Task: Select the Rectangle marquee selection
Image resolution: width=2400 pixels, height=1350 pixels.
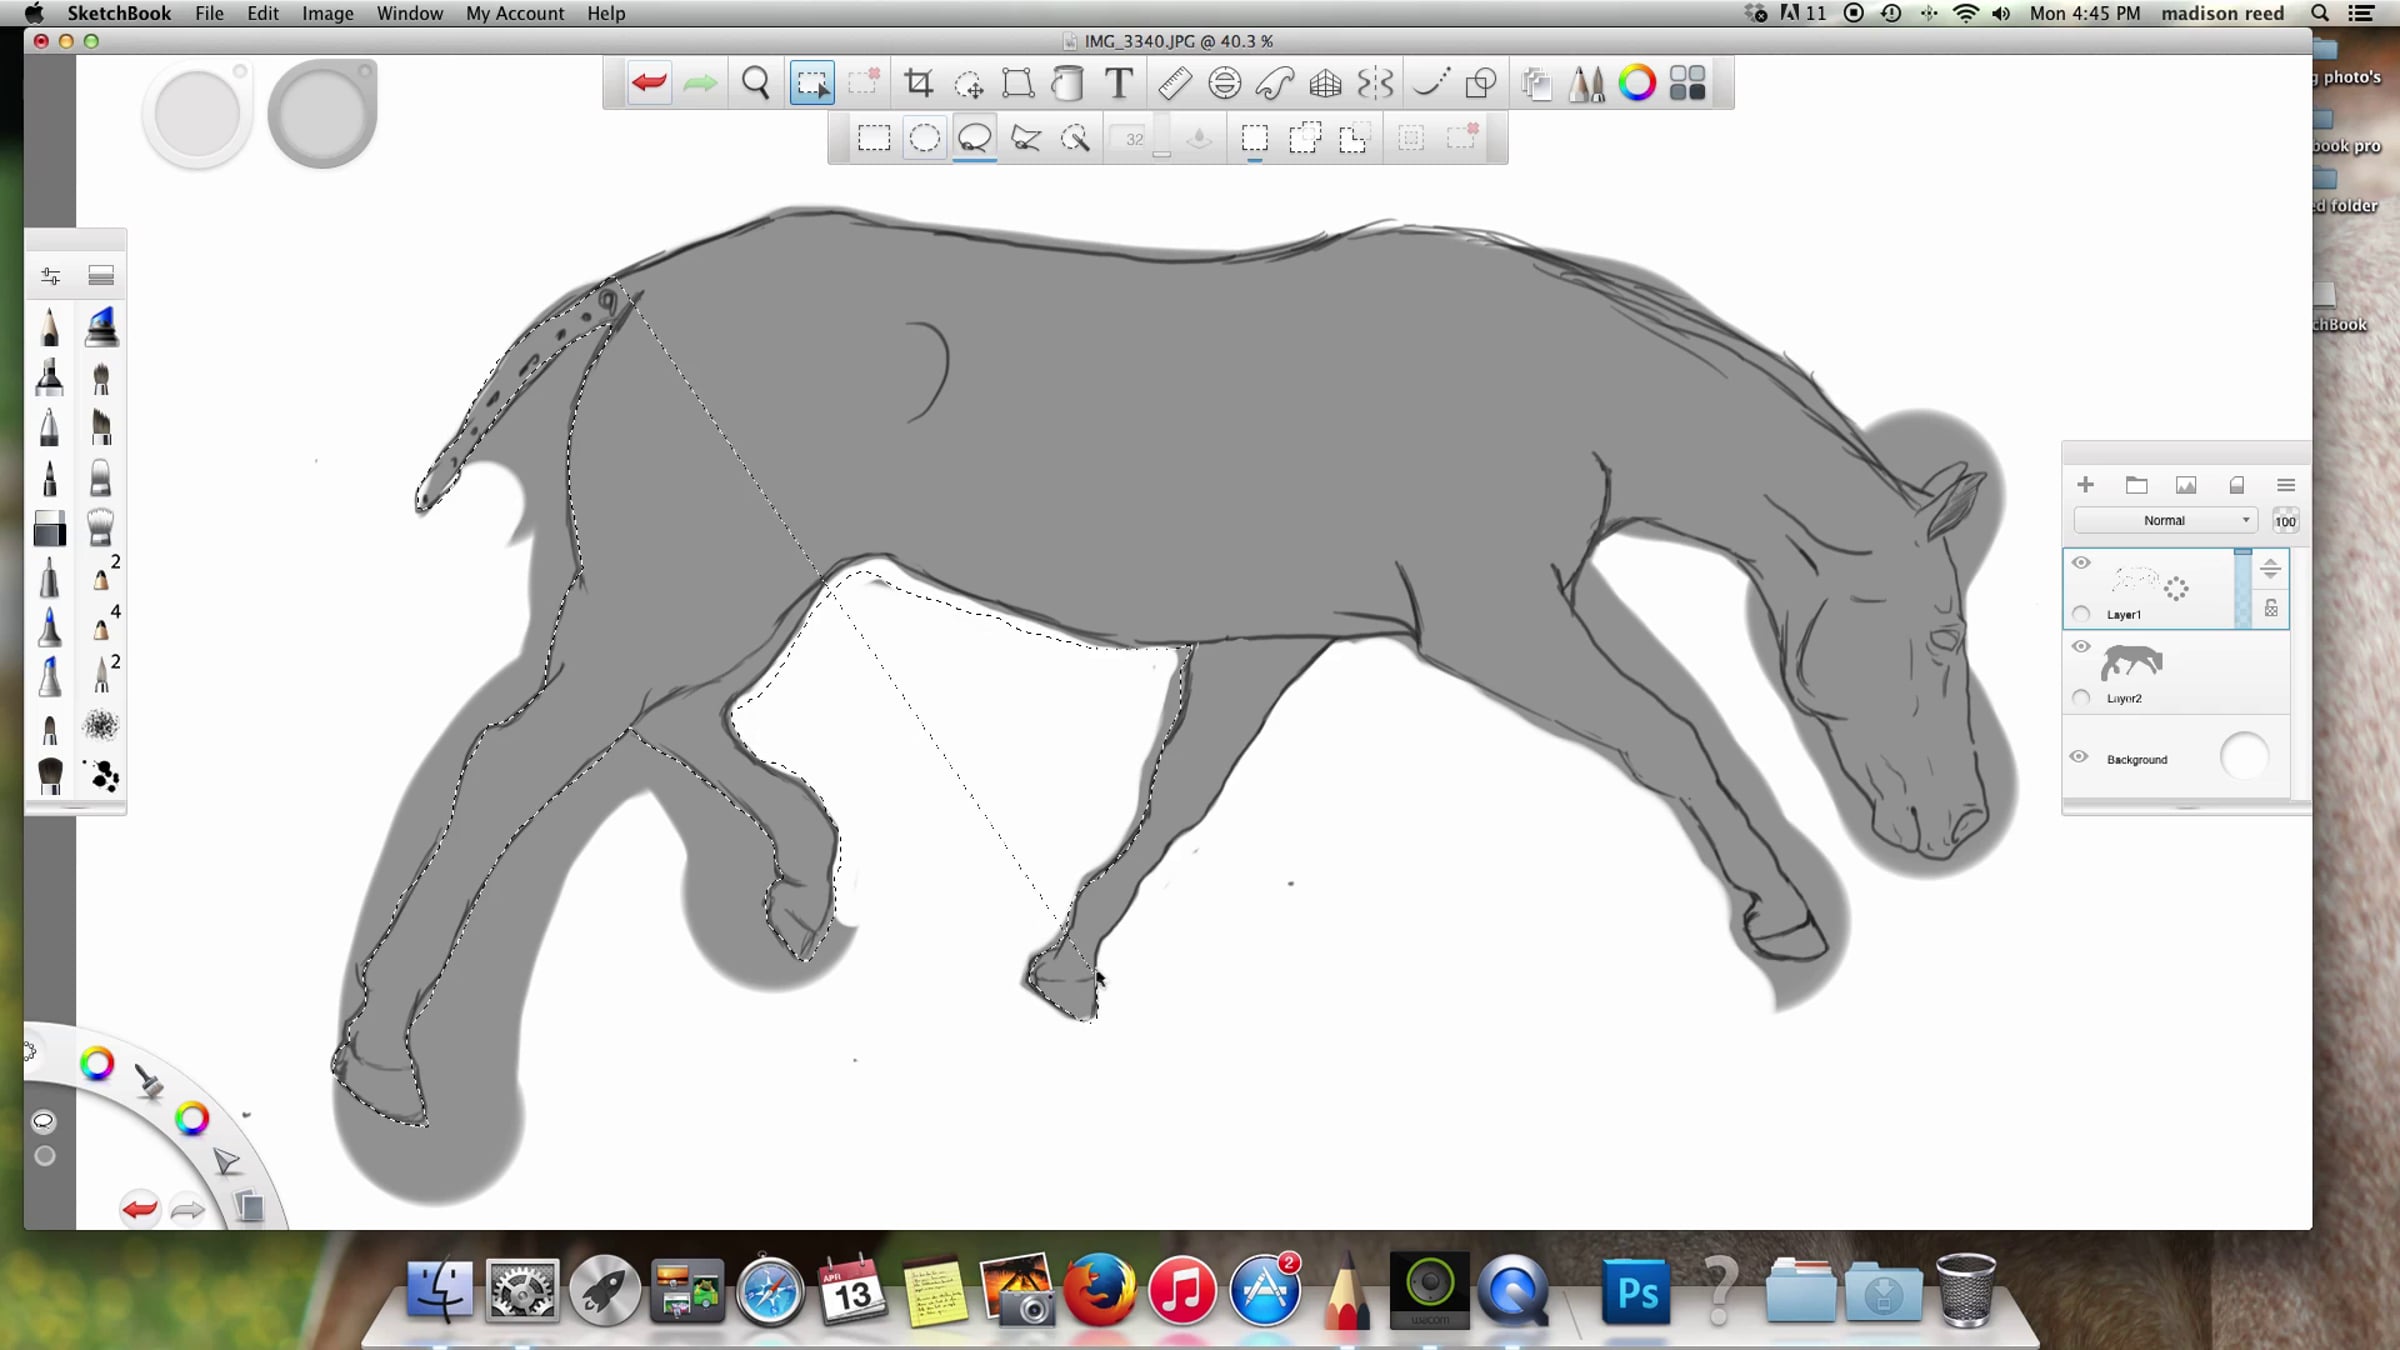Action: click(873, 138)
